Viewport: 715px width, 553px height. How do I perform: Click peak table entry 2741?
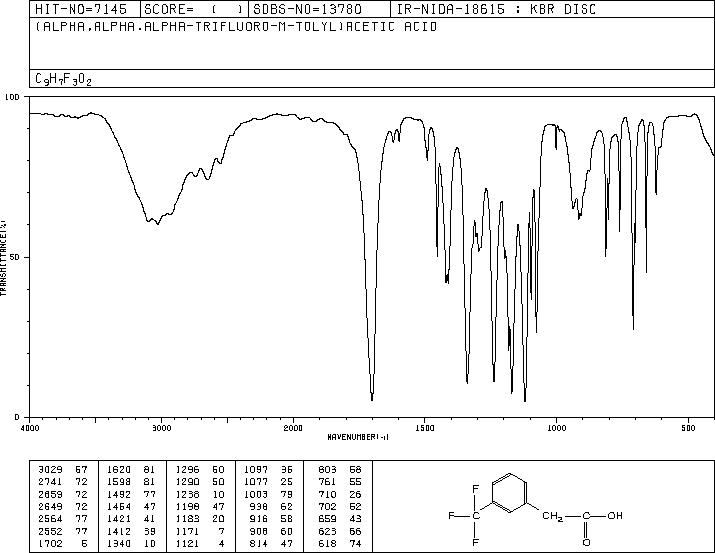click(50, 482)
